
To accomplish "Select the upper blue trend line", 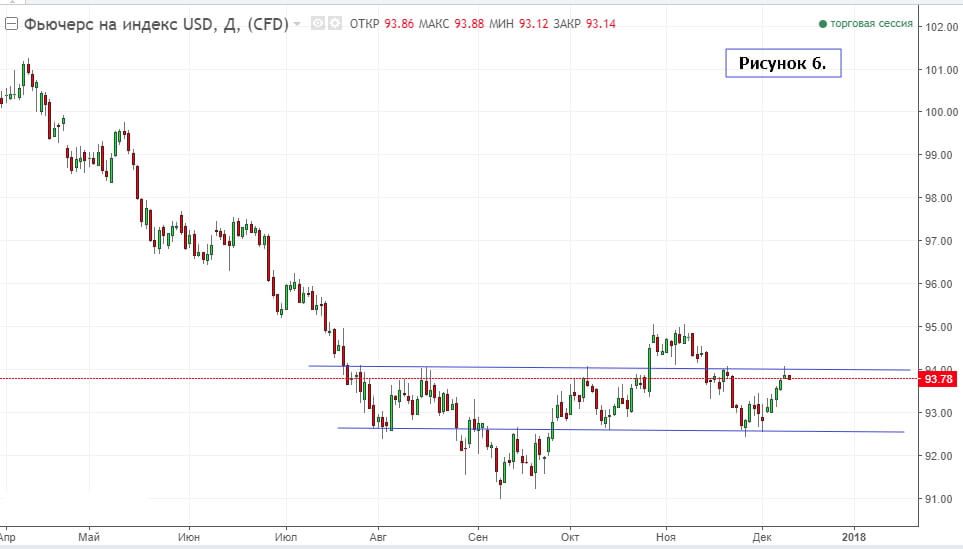I will (x=500, y=367).
